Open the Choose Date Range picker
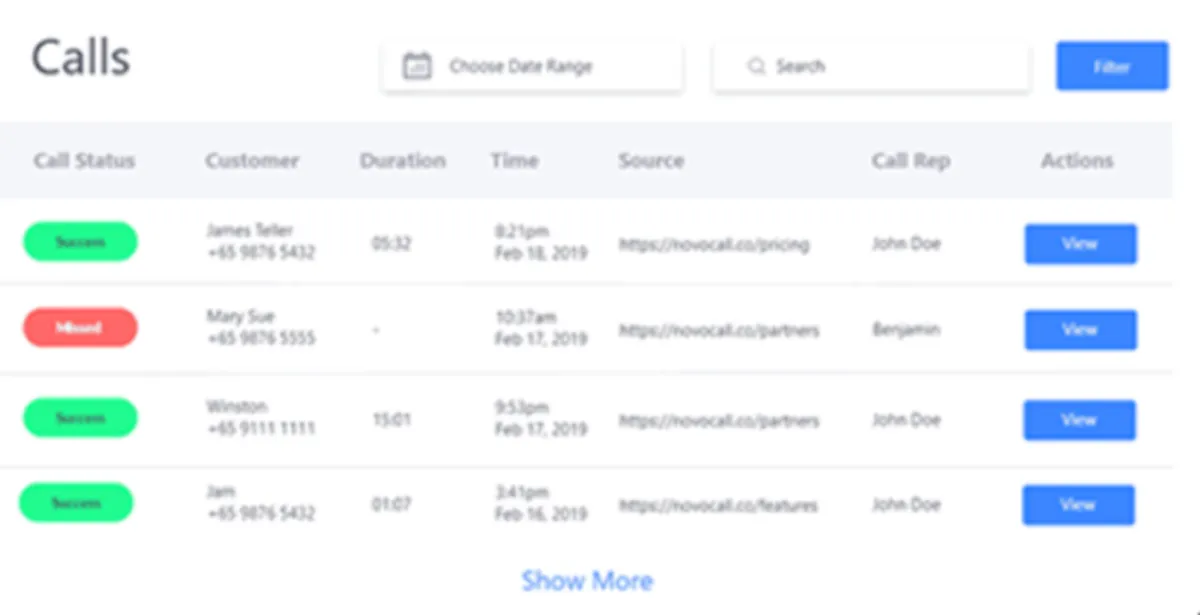 click(x=531, y=67)
